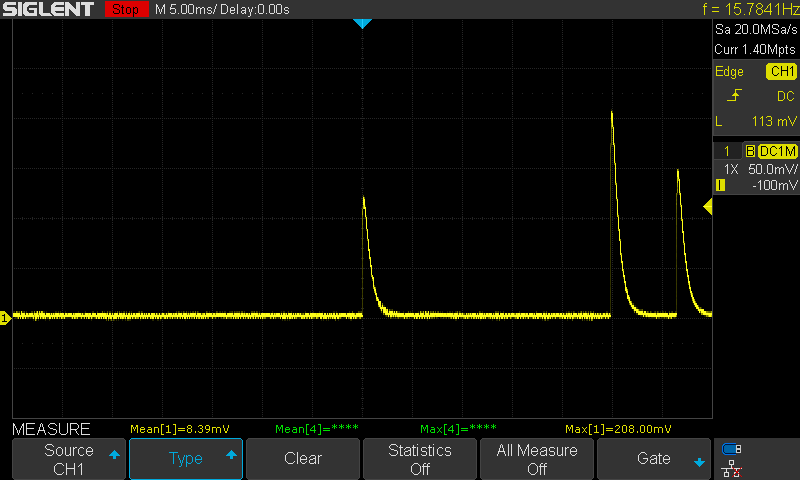800x480 pixels.
Task: Select the CH1 trigger source badge
Action: coord(781,71)
